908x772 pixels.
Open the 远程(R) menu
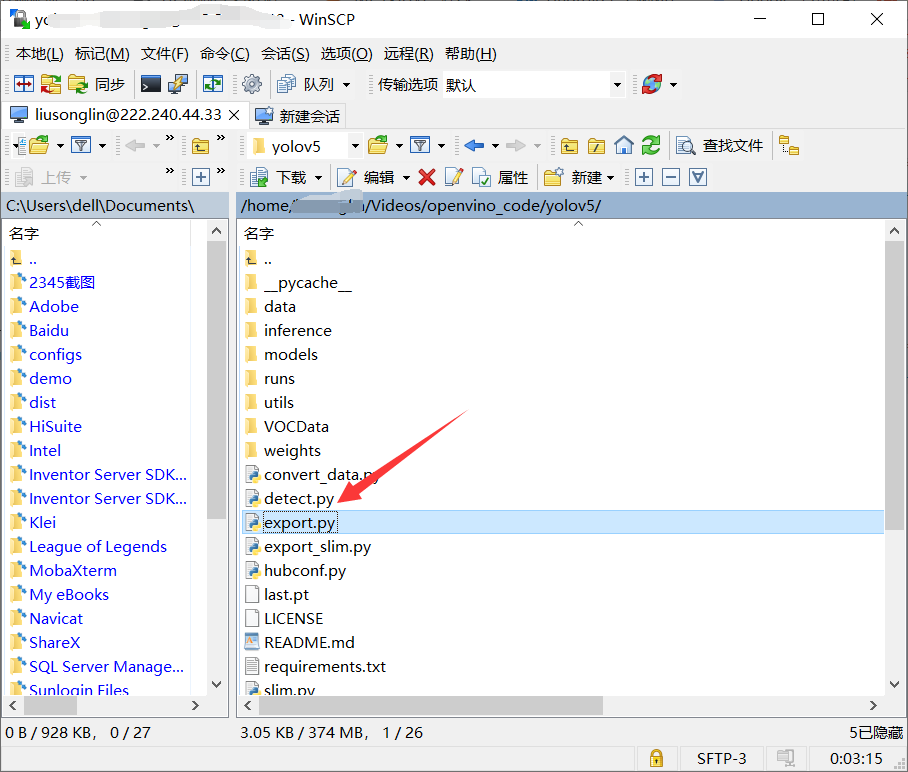click(x=408, y=54)
